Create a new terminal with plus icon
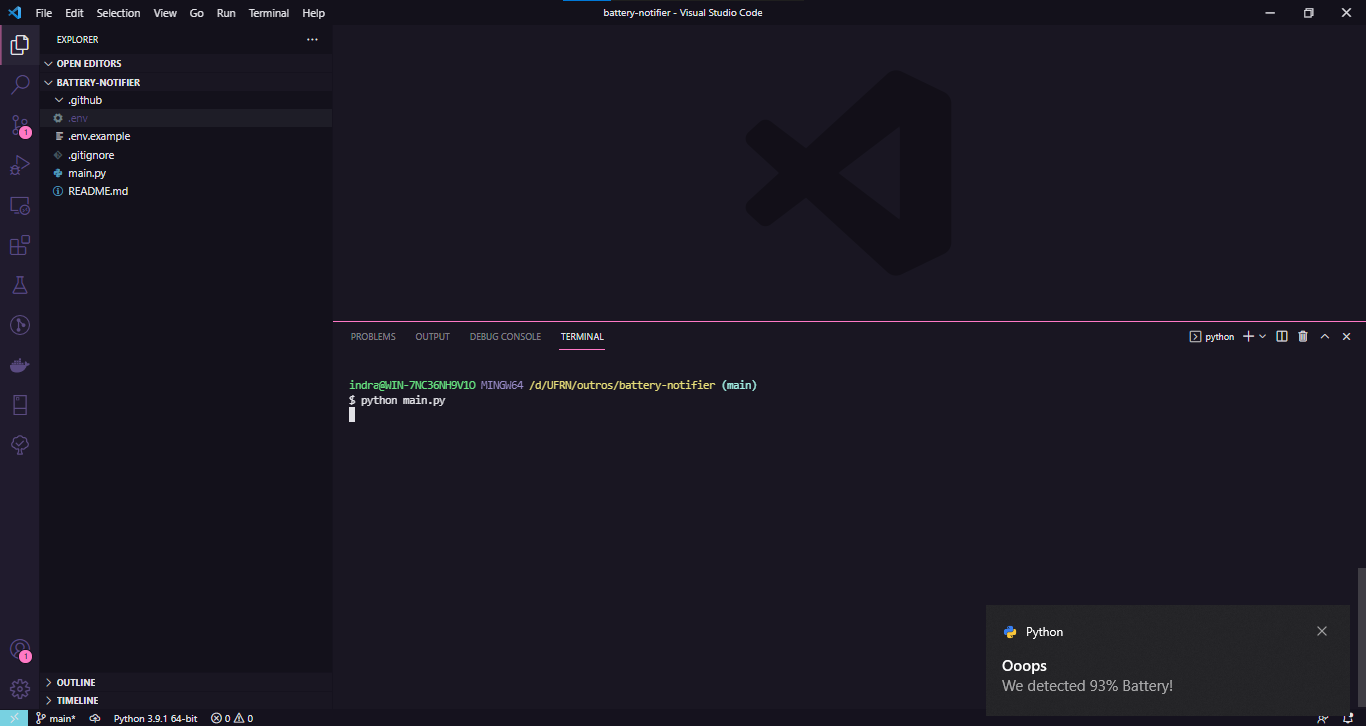This screenshot has height=726, width=1366. tap(1248, 337)
